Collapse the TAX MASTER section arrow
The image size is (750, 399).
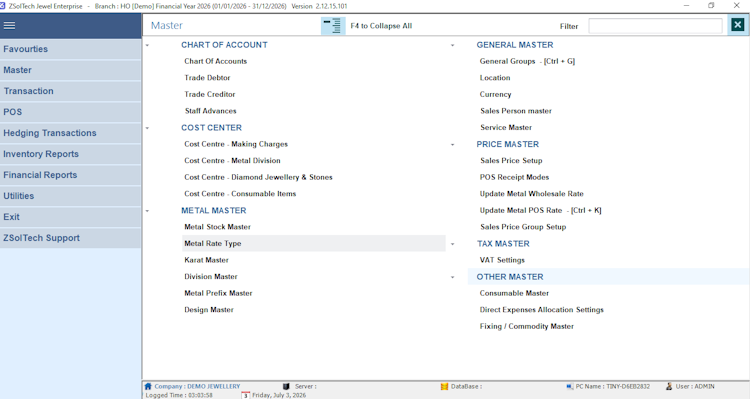pos(452,244)
